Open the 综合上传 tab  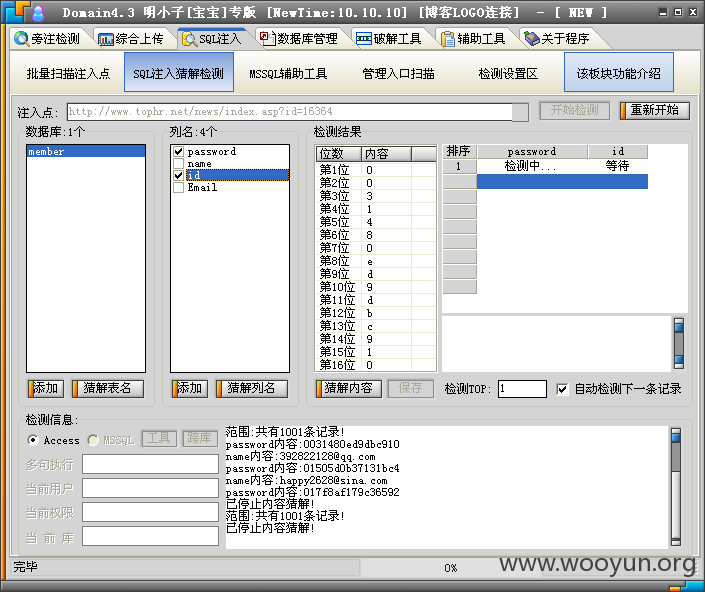point(131,39)
